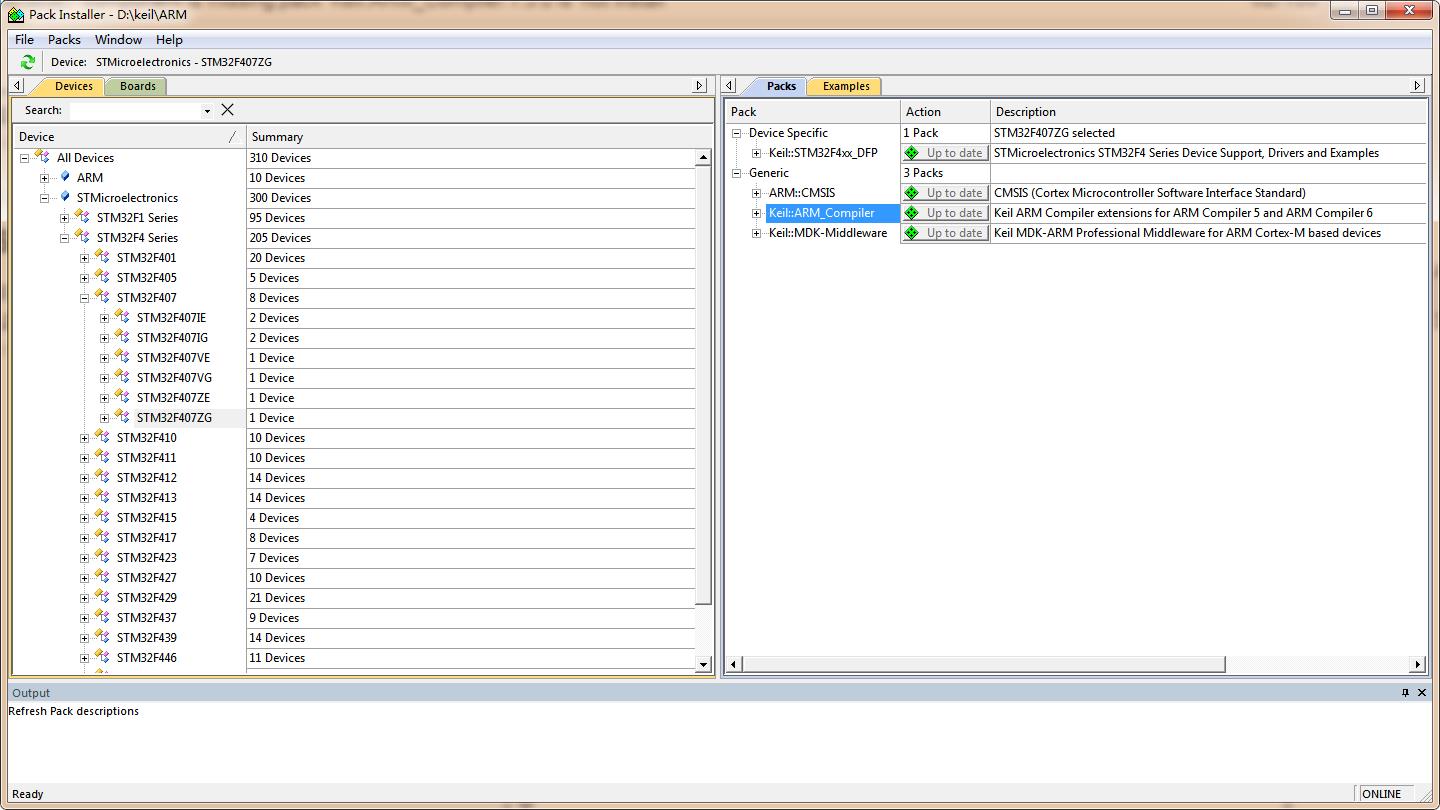Click the Action column header
The image size is (1440, 810).
(x=945, y=112)
